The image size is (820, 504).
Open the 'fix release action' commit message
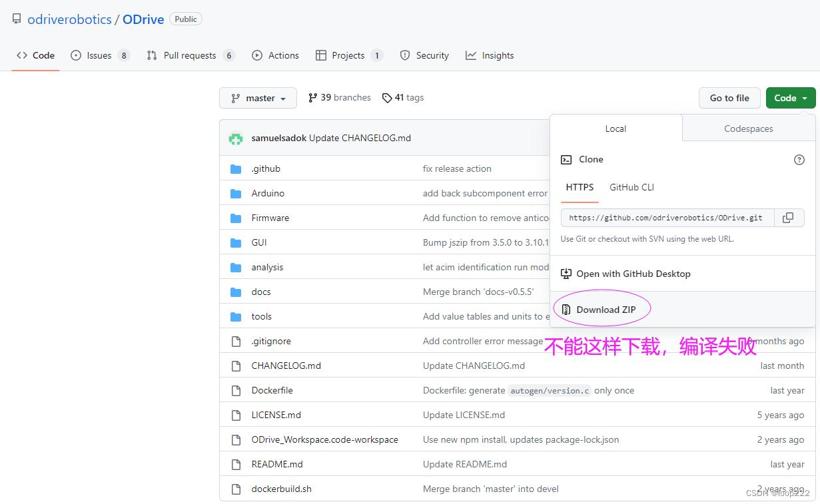click(x=457, y=169)
